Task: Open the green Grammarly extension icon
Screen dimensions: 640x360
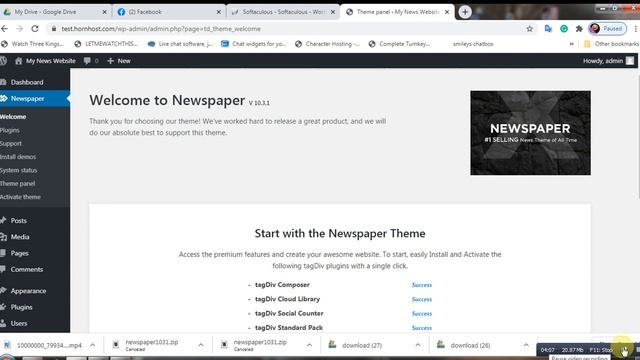Action: click(564, 29)
